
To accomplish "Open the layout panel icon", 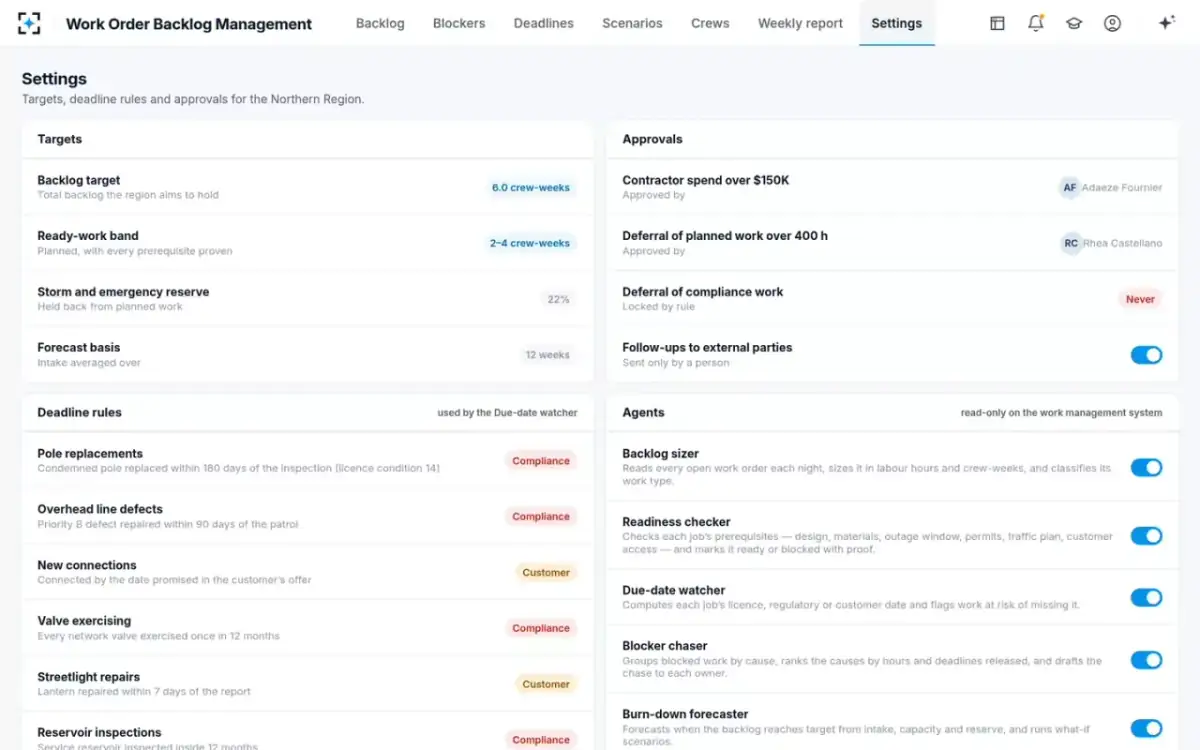I will coord(997,23).
